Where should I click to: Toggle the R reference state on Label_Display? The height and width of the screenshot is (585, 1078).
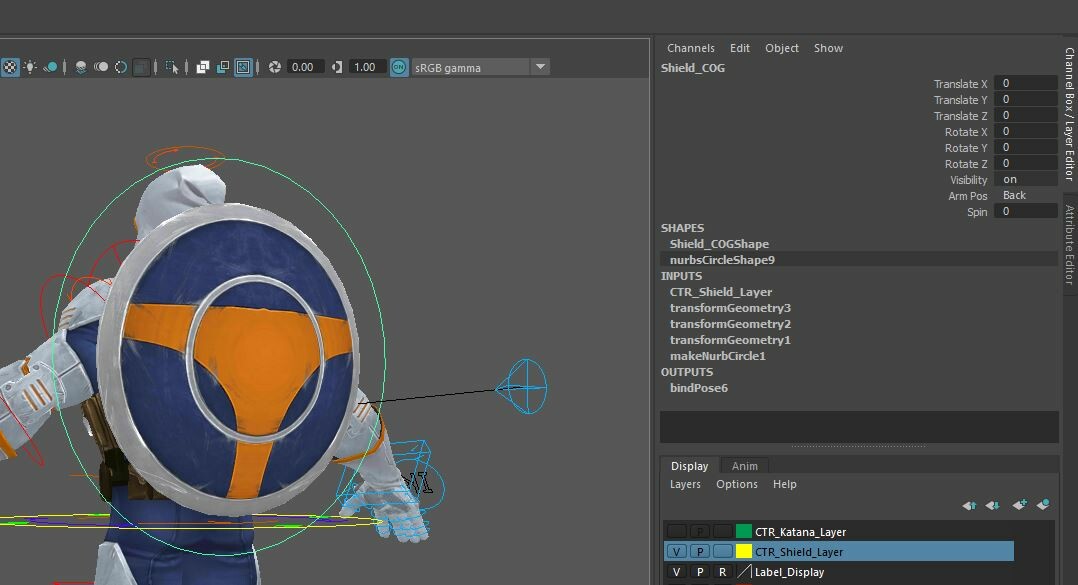723,571
